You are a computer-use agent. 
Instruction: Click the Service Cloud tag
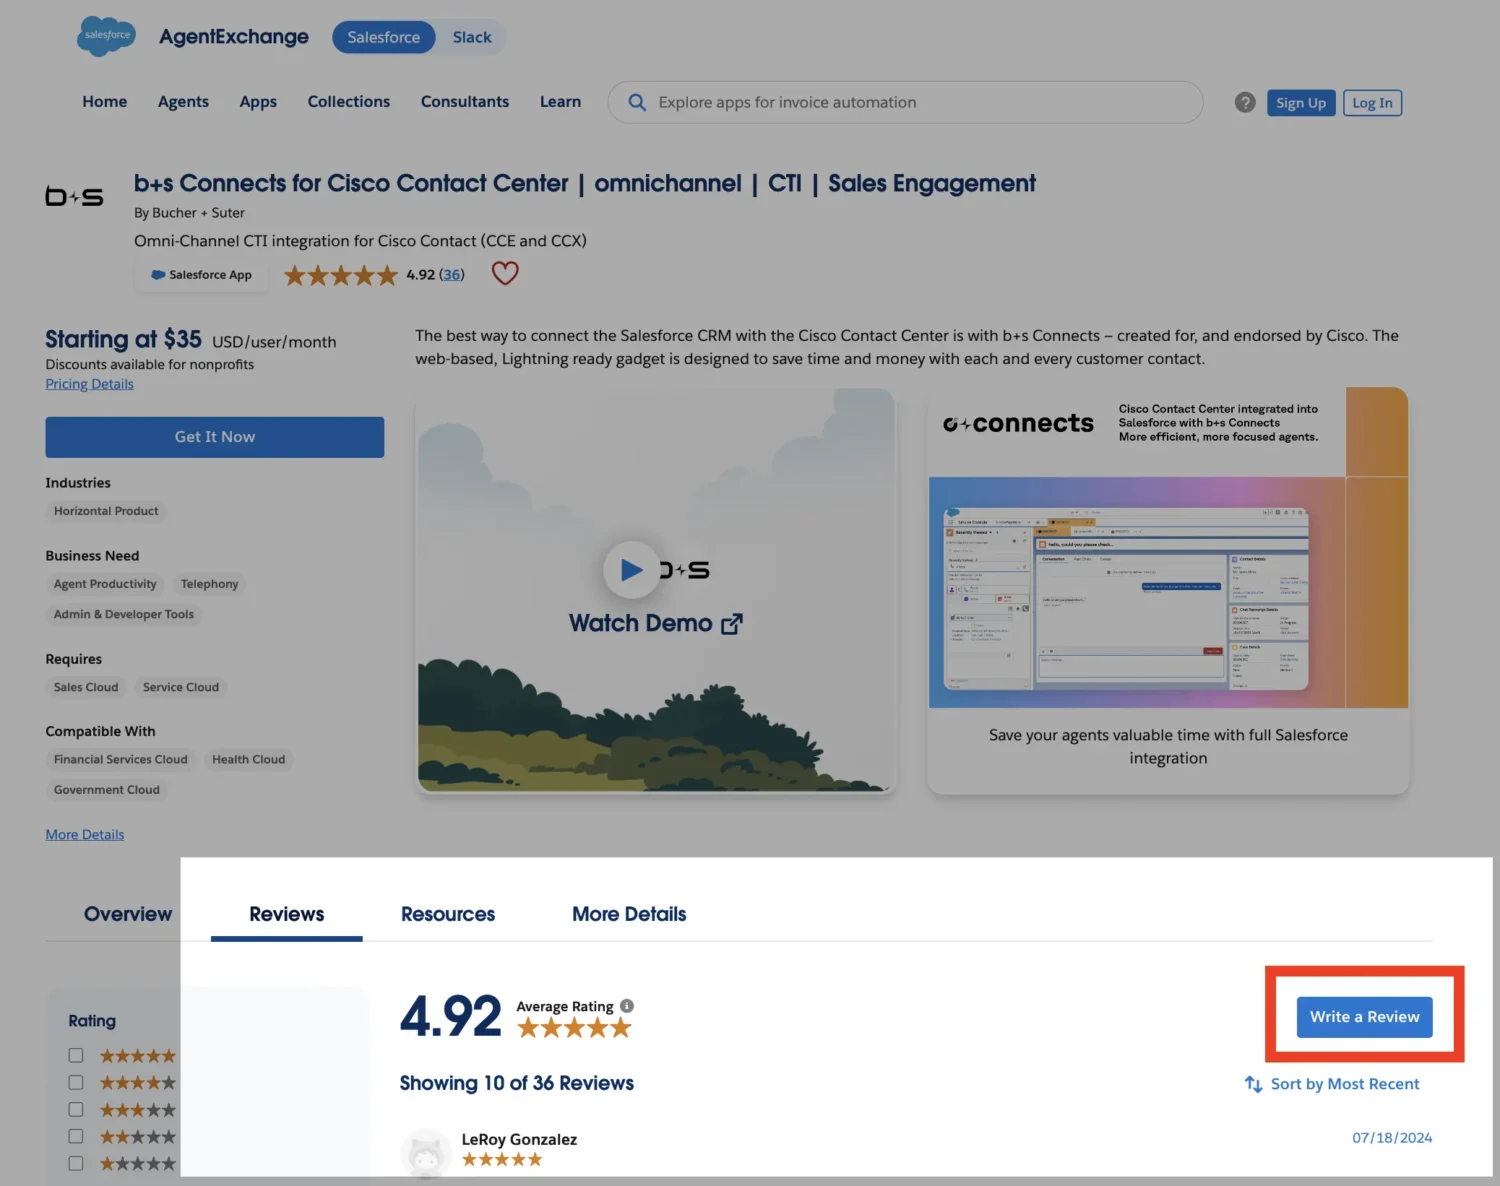pyautogui.click(x=181, y=687)
